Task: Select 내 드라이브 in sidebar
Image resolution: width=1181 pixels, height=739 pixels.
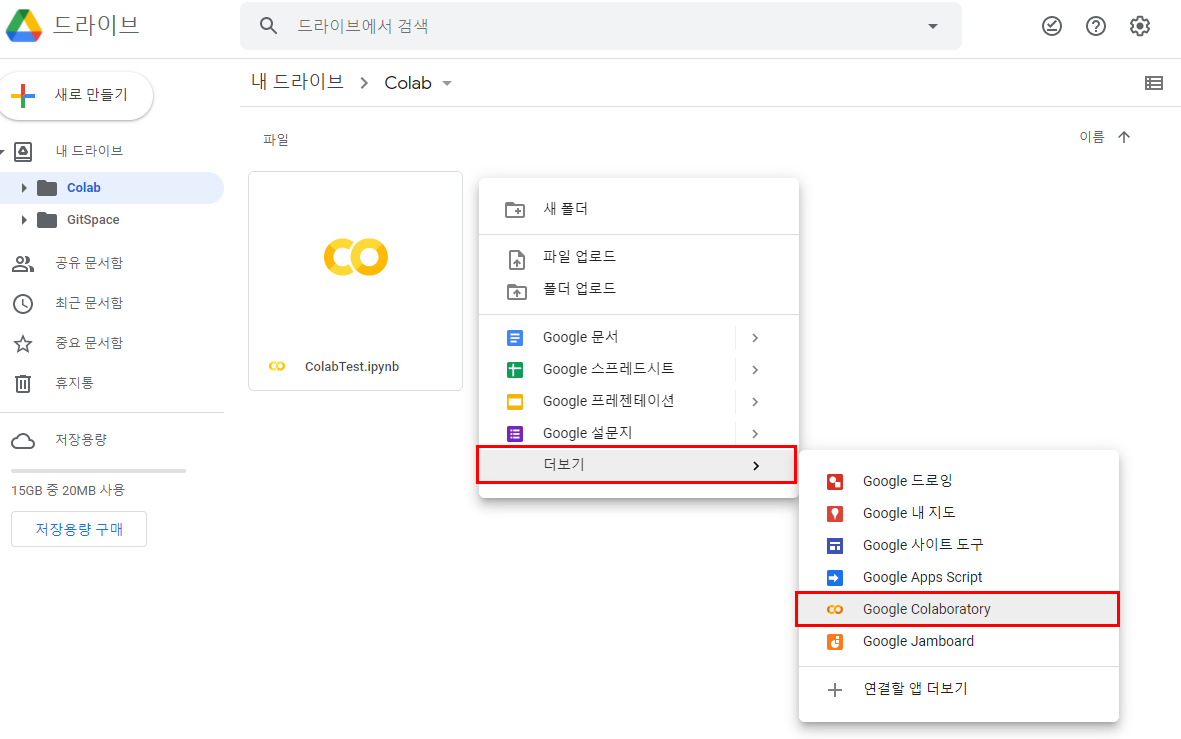Action: [x=89, y=151]
